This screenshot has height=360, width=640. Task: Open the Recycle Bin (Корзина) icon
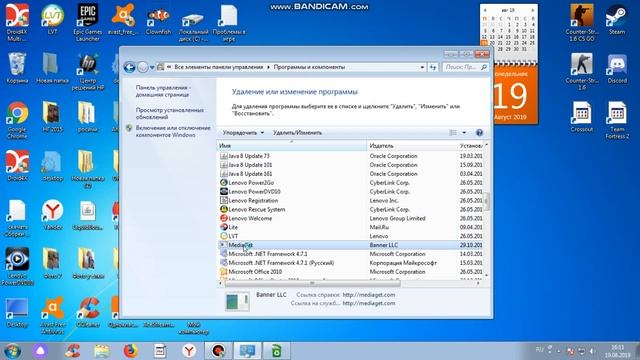click(x=17, y=68)
